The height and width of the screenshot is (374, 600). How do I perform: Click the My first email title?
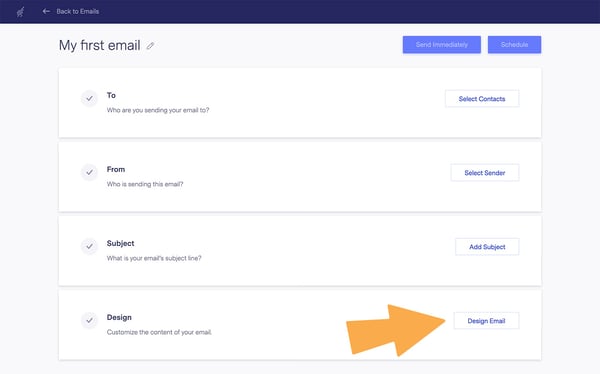click(99, 46)
